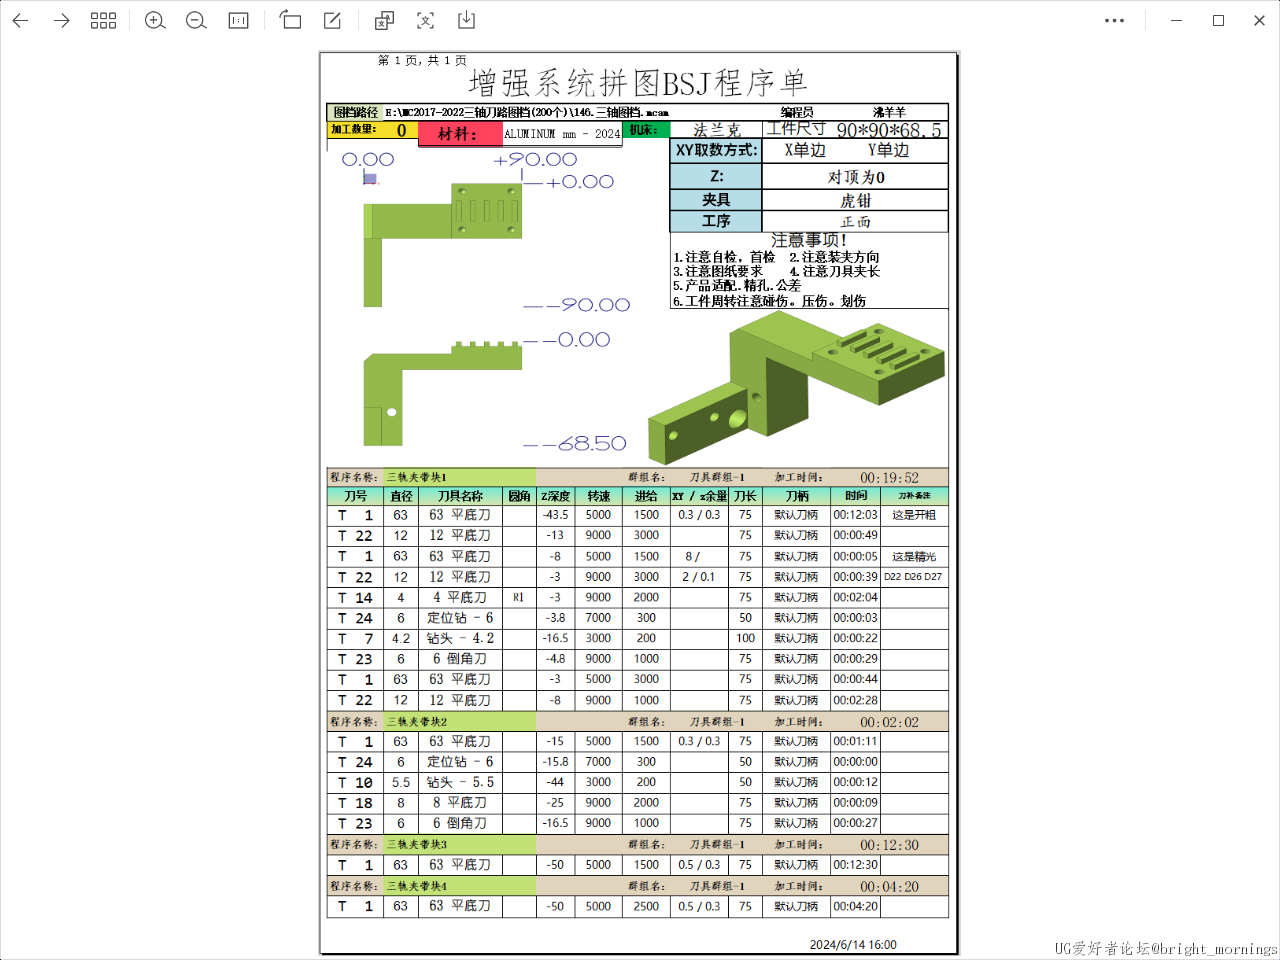The width and height of the screenshot is (1280, 960).
Task: Click total machining time 00:02:02
Action: (x=889, y=722)
